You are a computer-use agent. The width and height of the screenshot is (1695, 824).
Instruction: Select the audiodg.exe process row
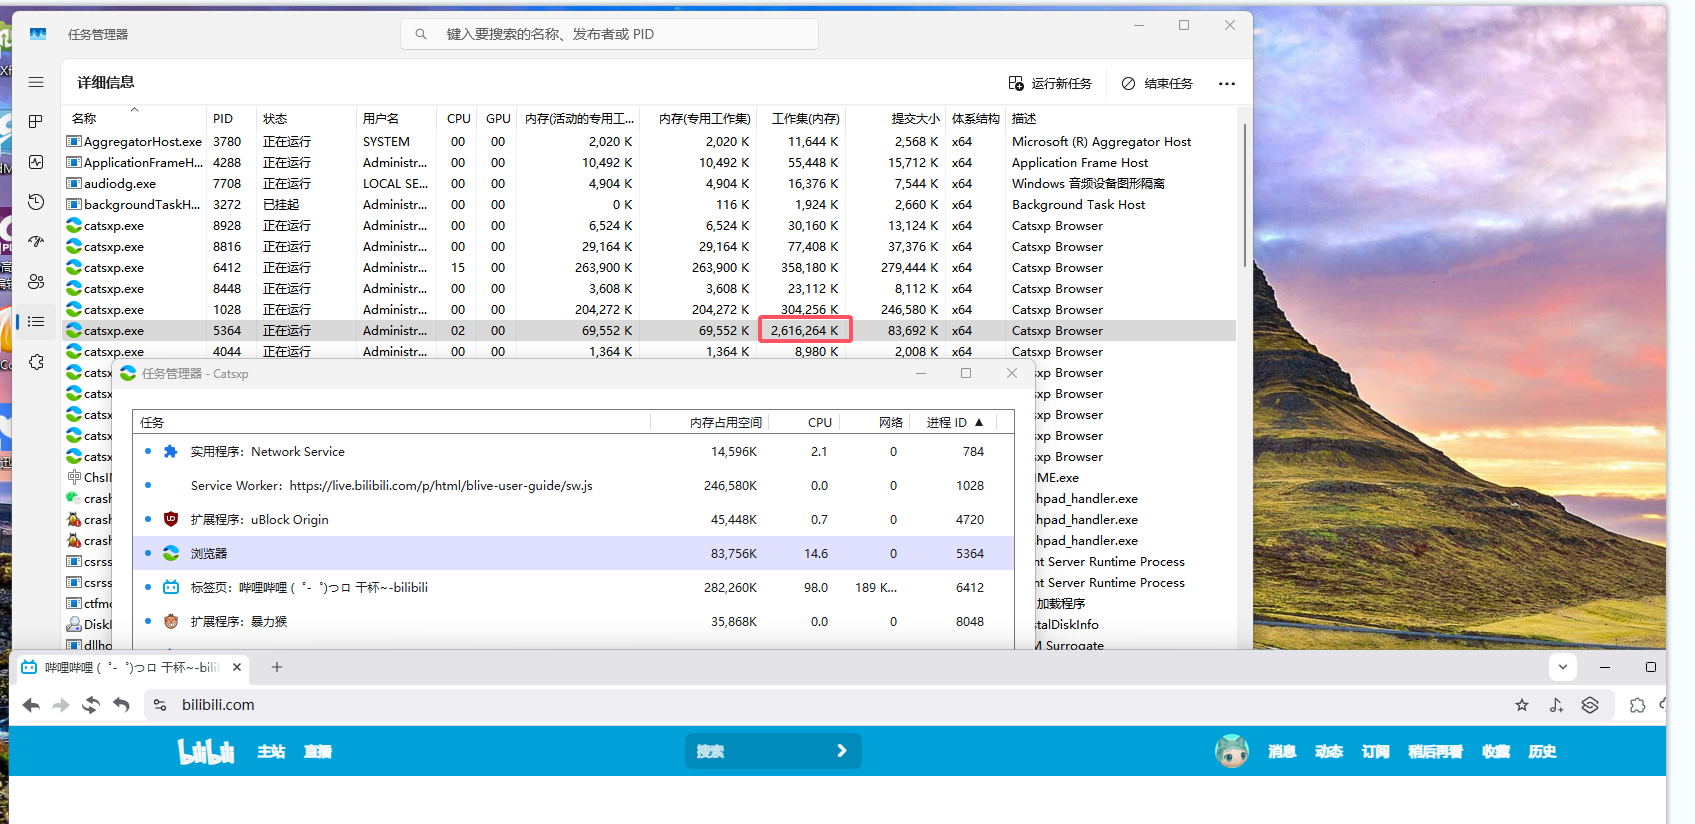coord(650,183)
